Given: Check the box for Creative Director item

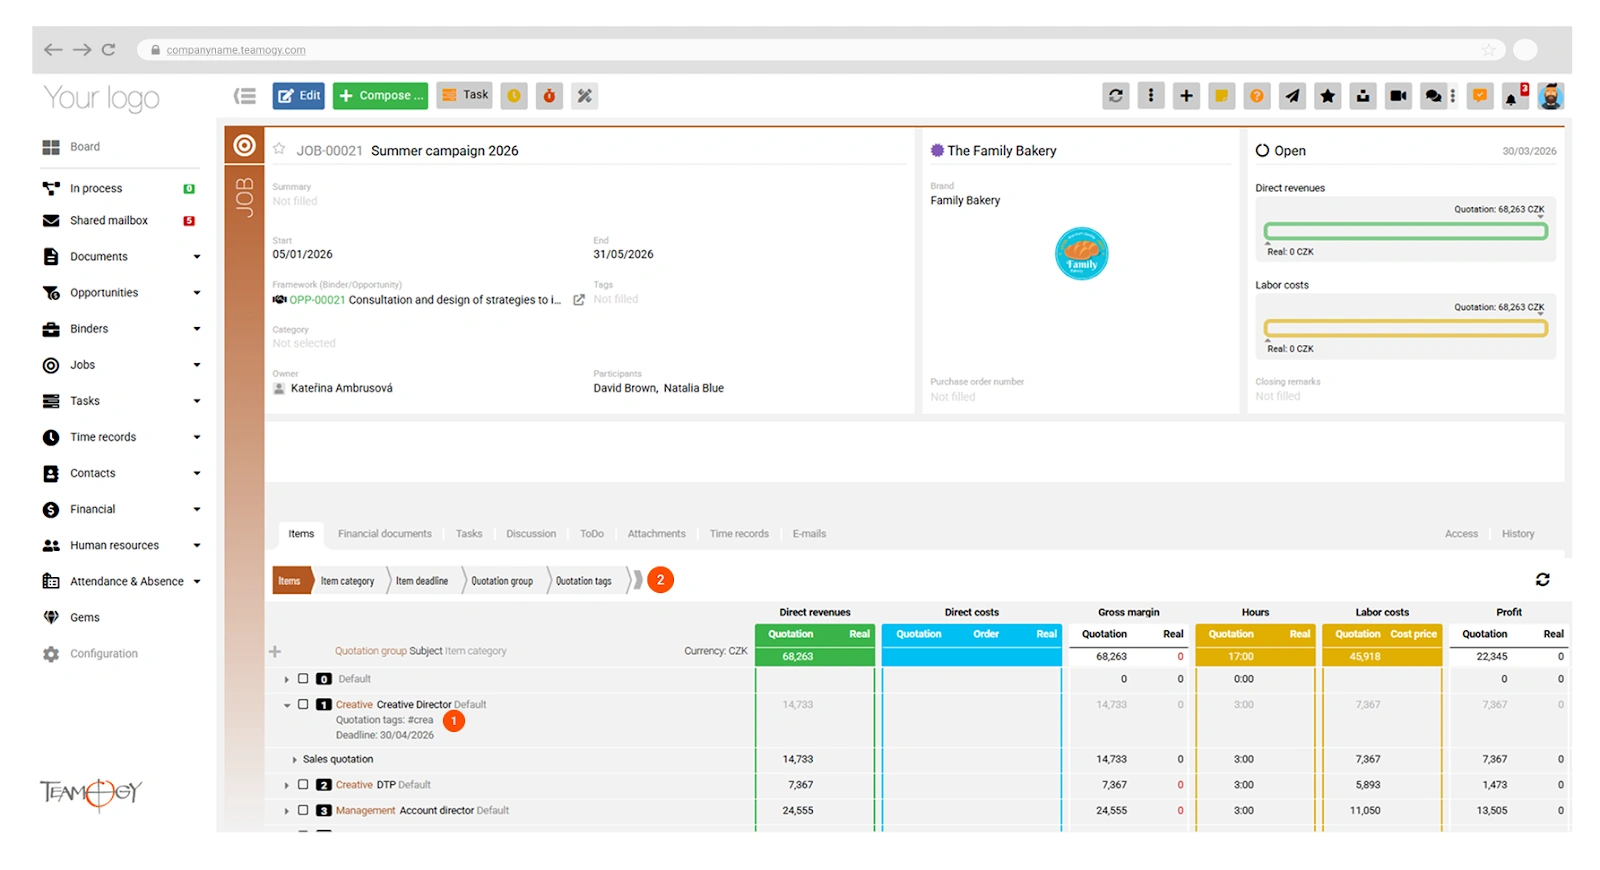Looking at the screenshot, I should point(303,704).
